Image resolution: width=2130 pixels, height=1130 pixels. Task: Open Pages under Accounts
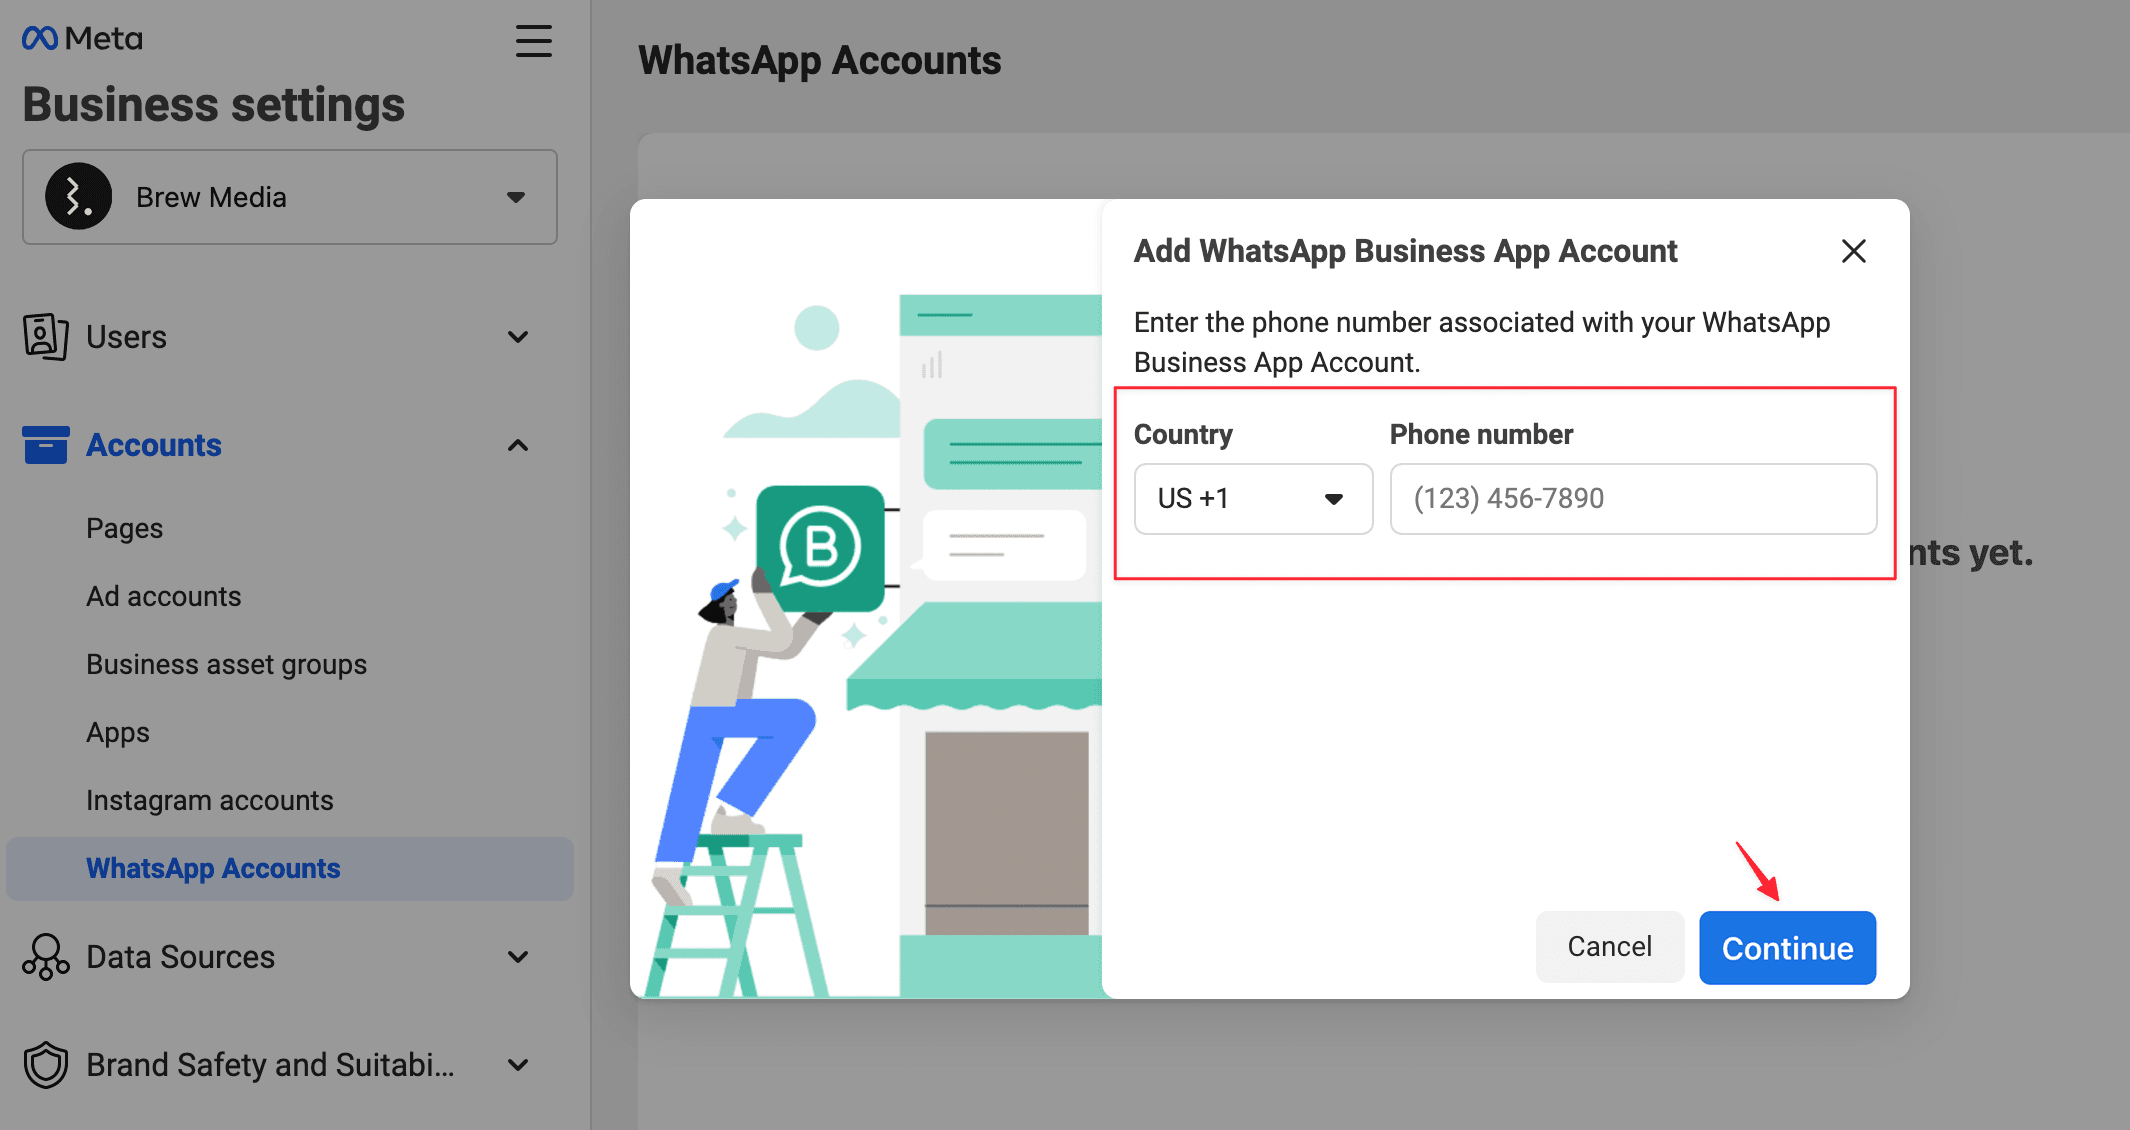tap(124, 528)
